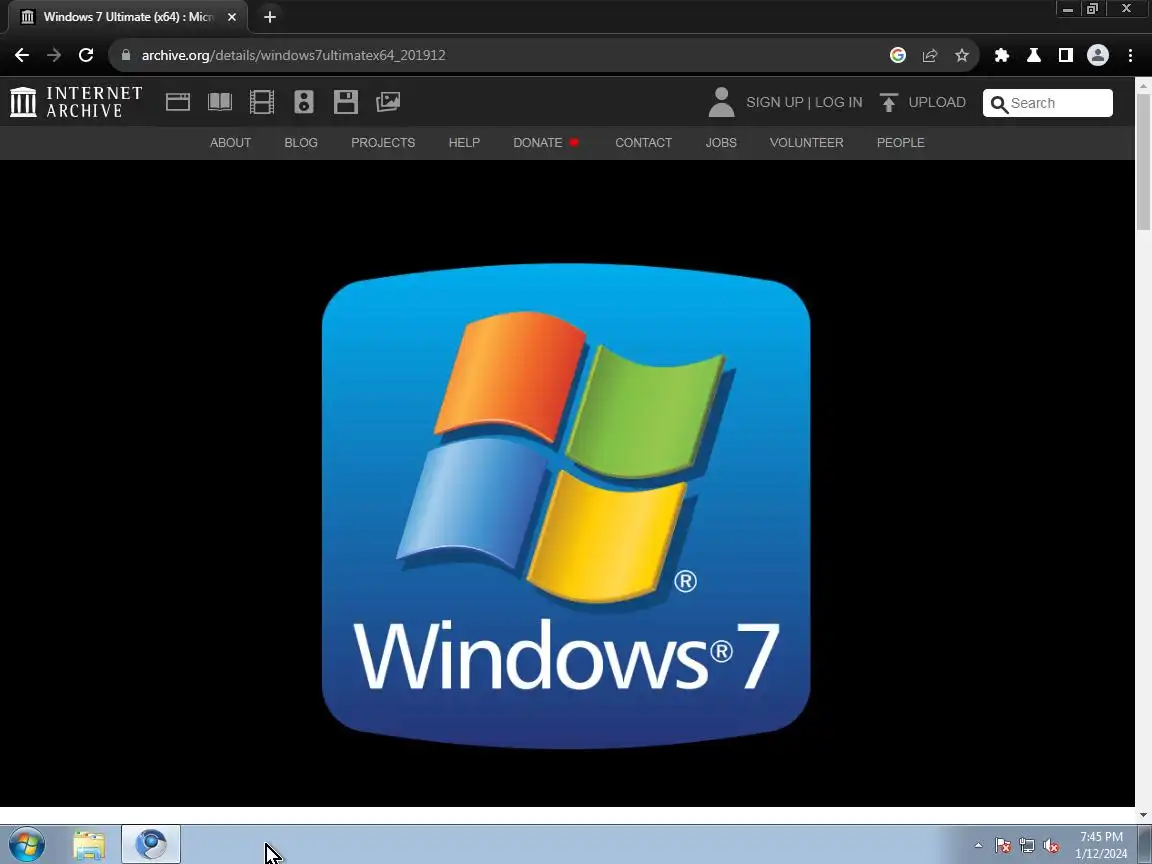Screen dimensions: 1152x864
Task: Open Chrome three-dot menu
Action: (x=1130, y=55)
